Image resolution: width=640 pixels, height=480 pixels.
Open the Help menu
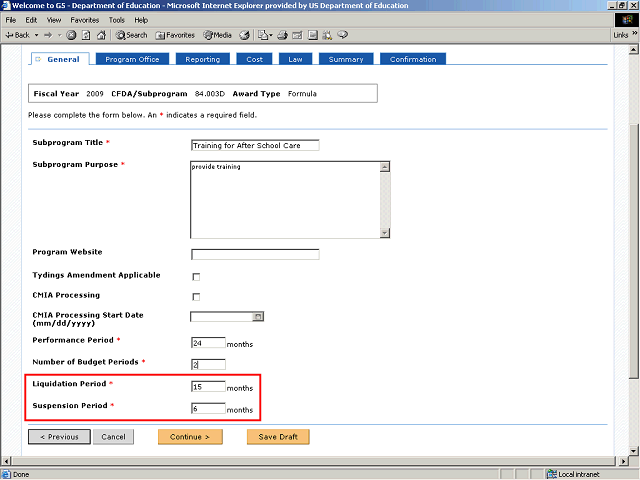tap(141, 20)
